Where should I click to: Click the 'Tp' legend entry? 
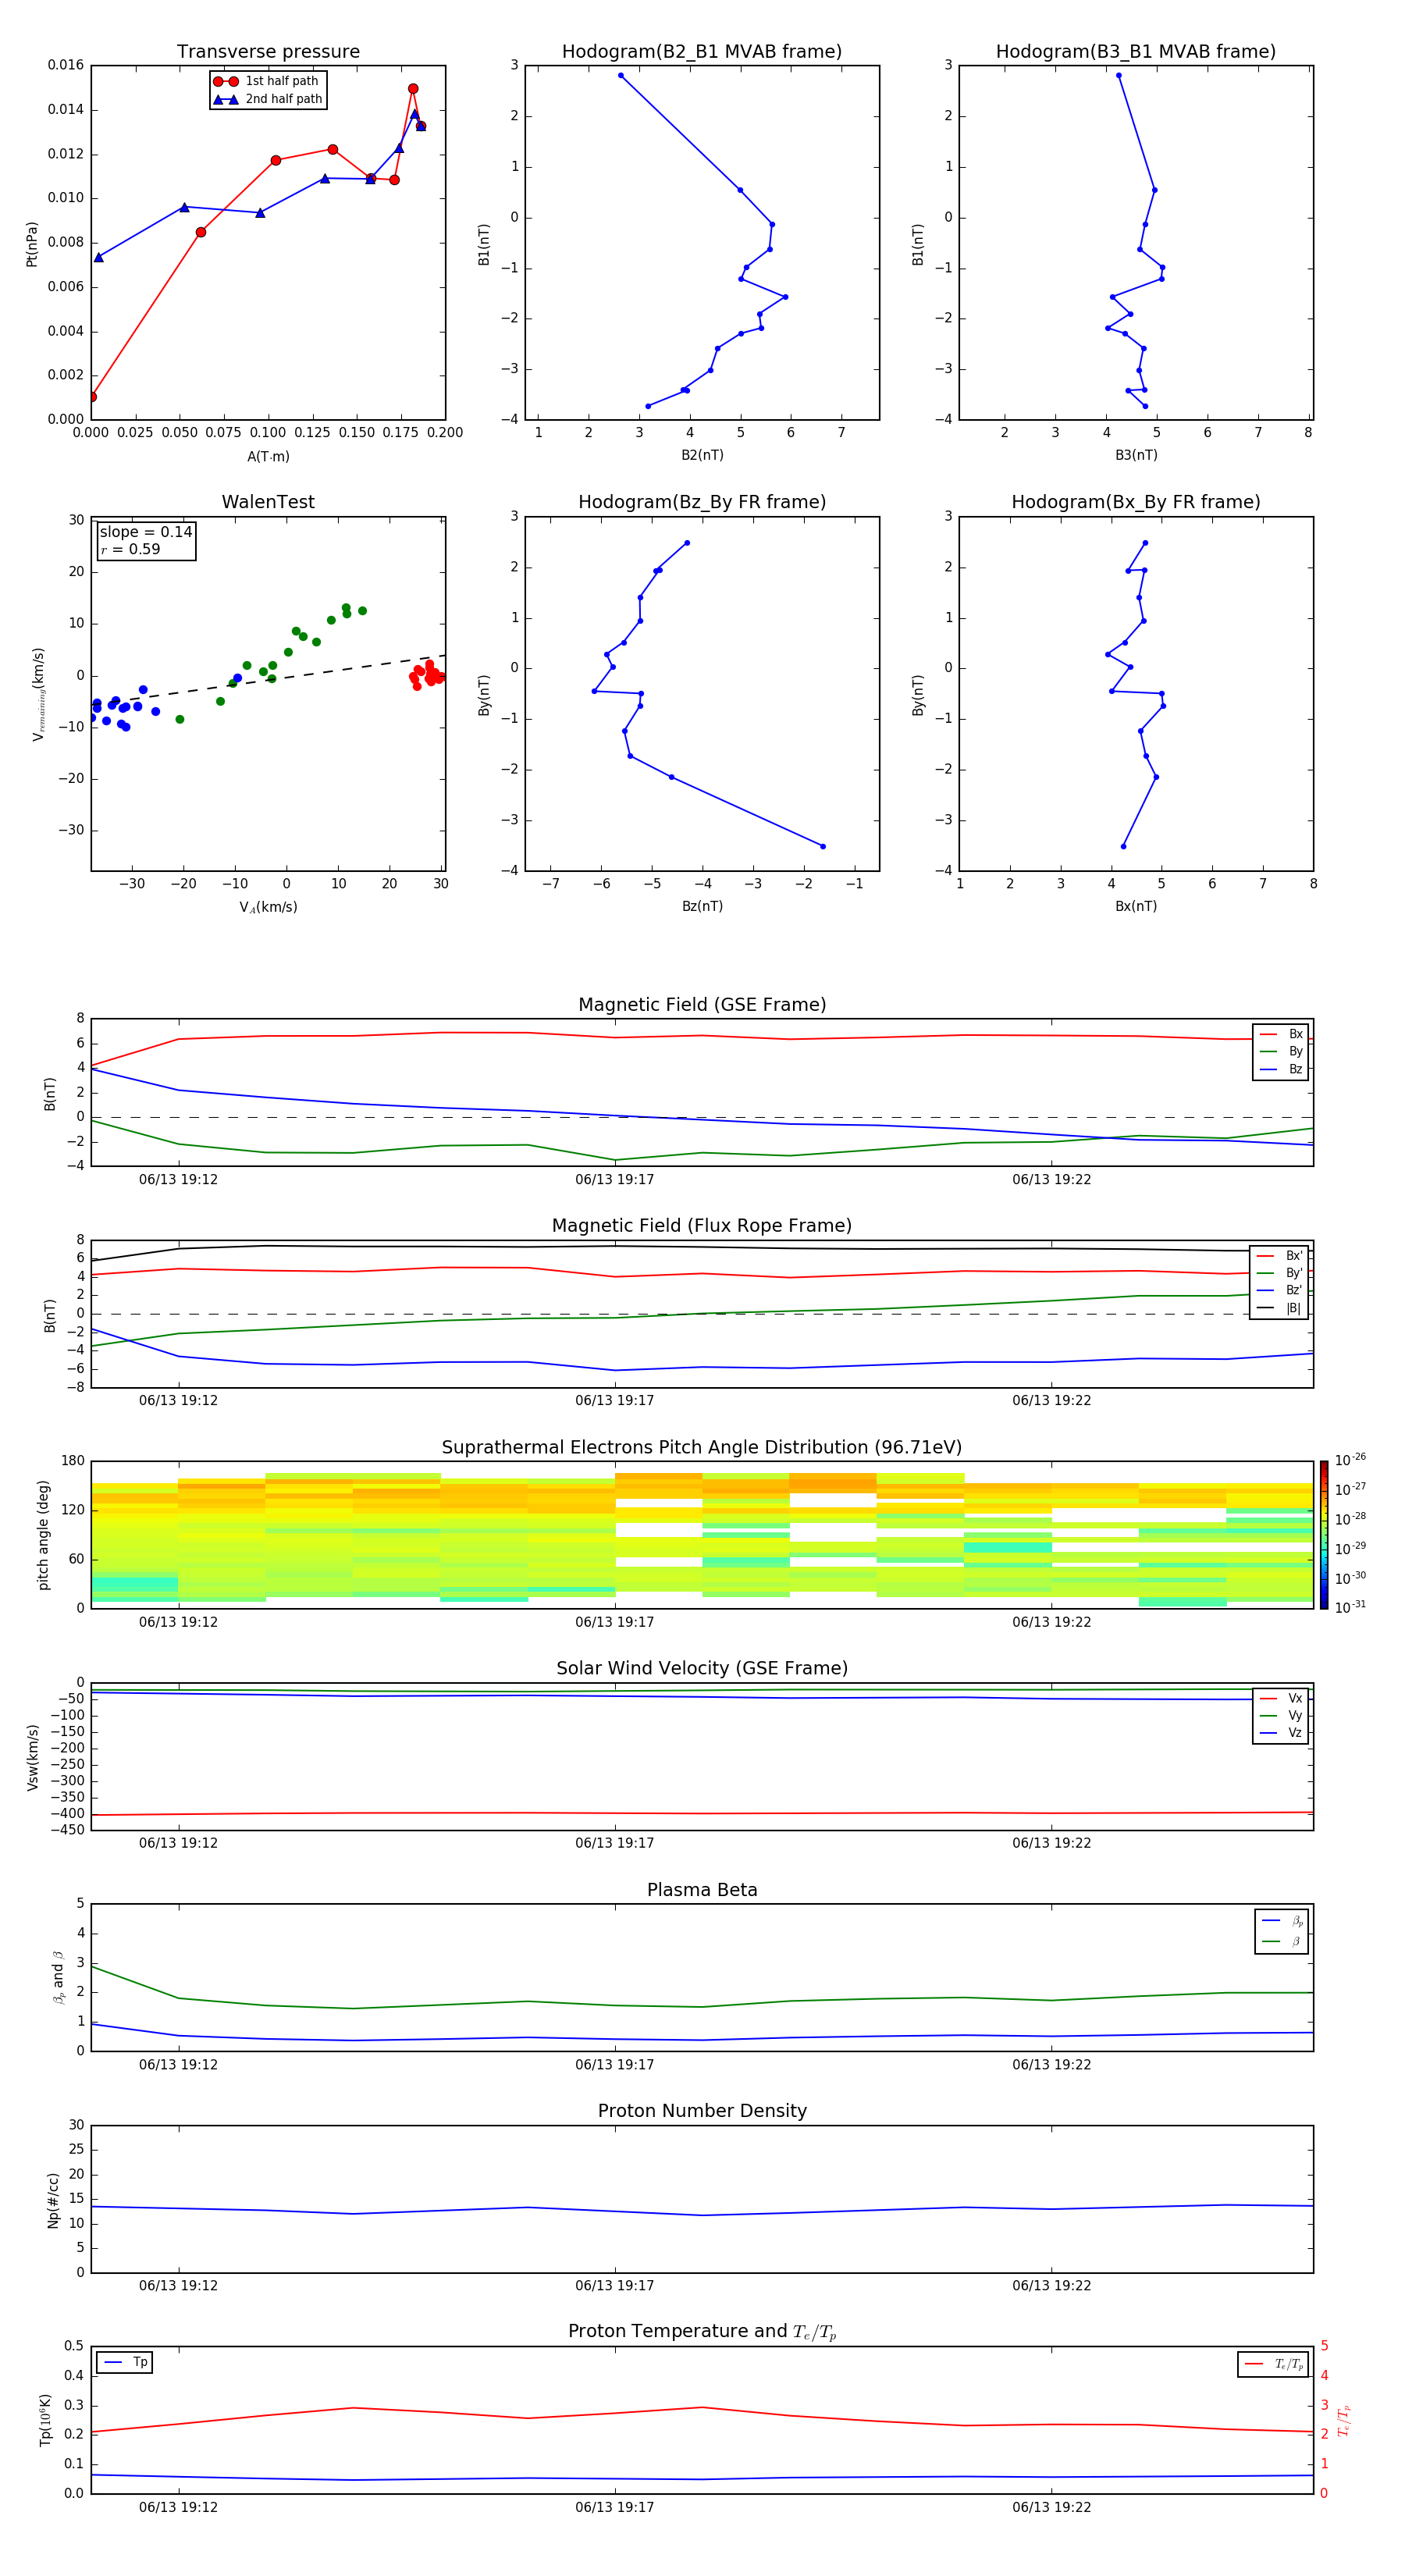125,2362
